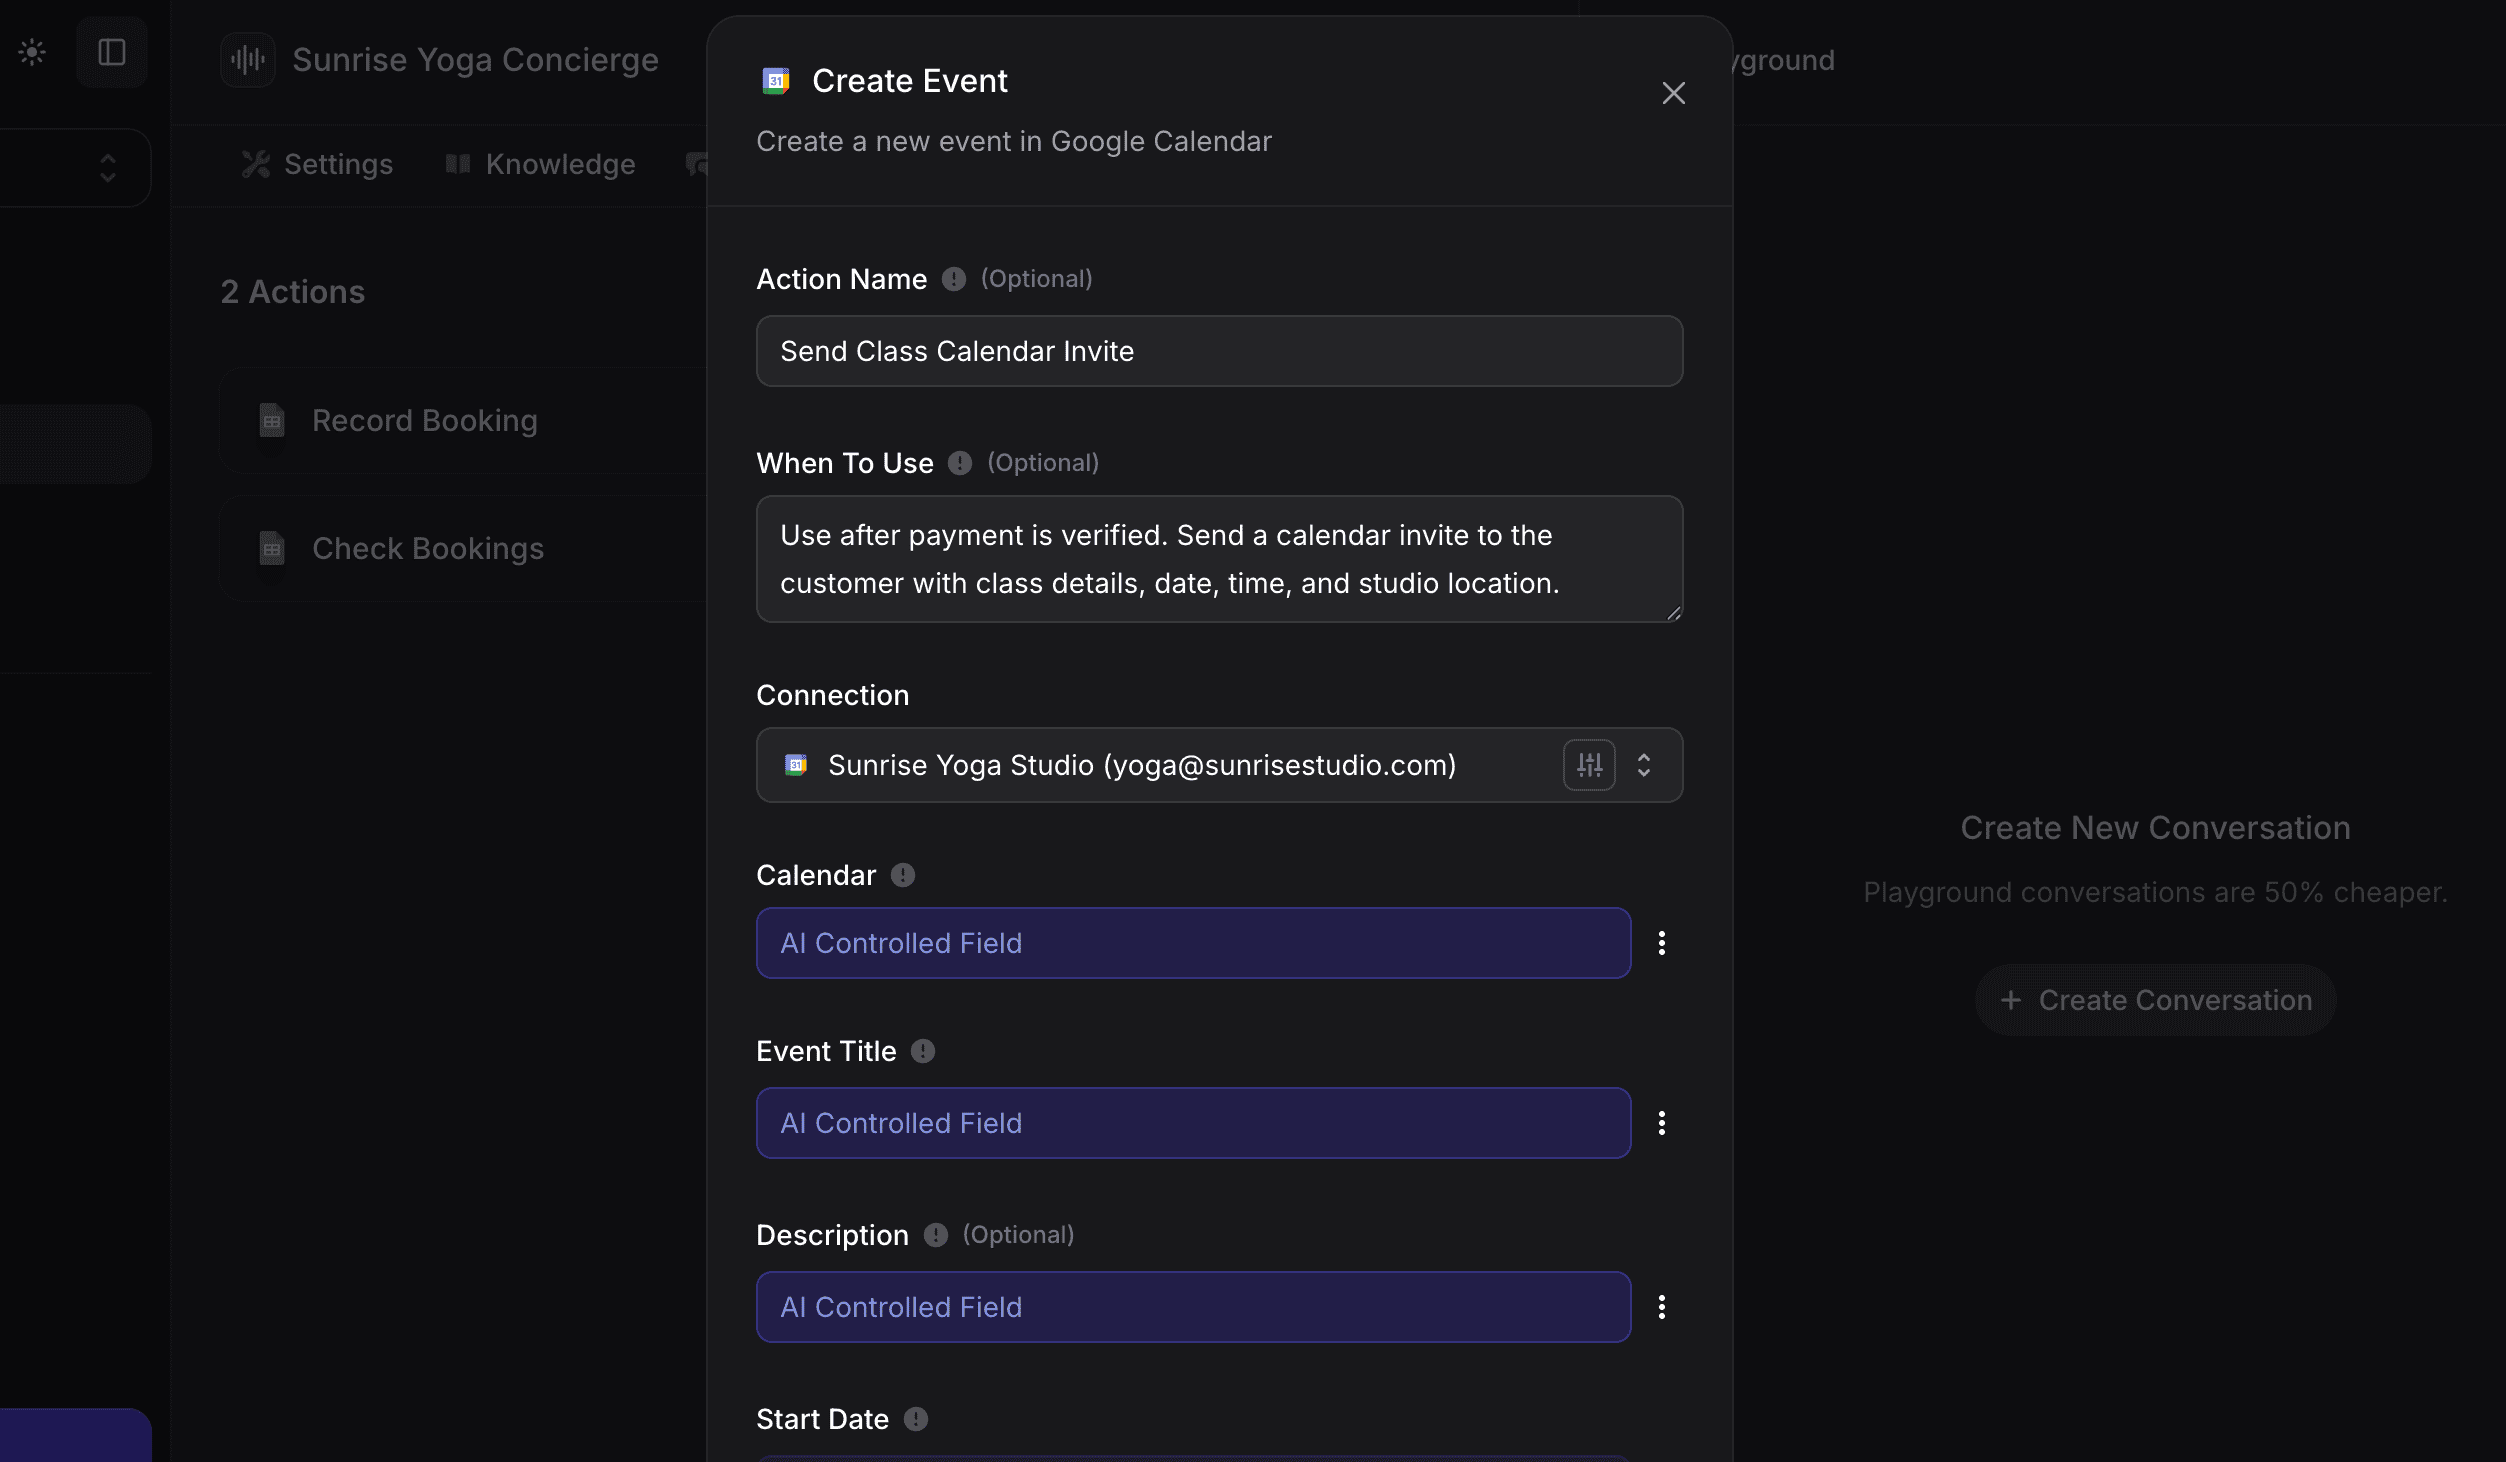The width and height of the screenshot is (2506, 1462).
Task: Open the Connection account selector
Action: coord(1644,765)
